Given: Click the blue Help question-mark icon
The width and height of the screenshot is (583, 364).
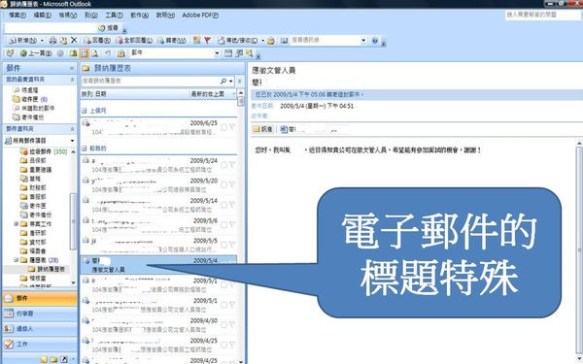Looking at the screenshot, I should point(375,40).
